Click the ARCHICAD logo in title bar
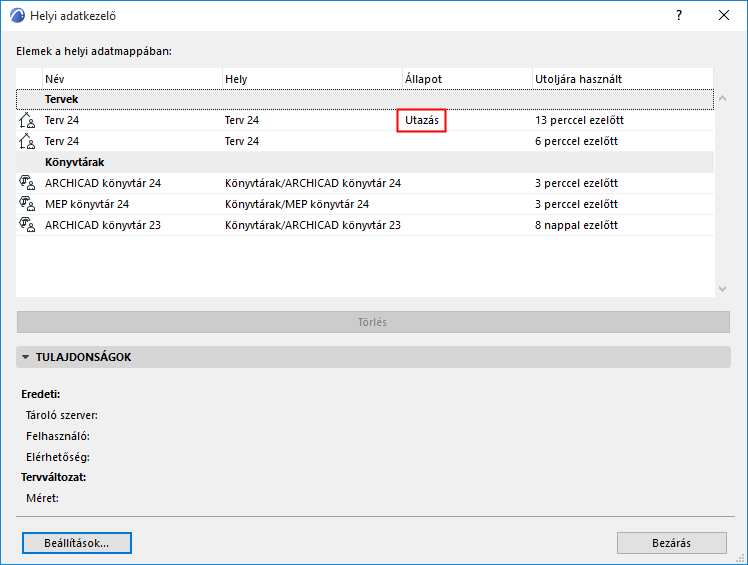This screenshot has width=748, height=565. 17,16
